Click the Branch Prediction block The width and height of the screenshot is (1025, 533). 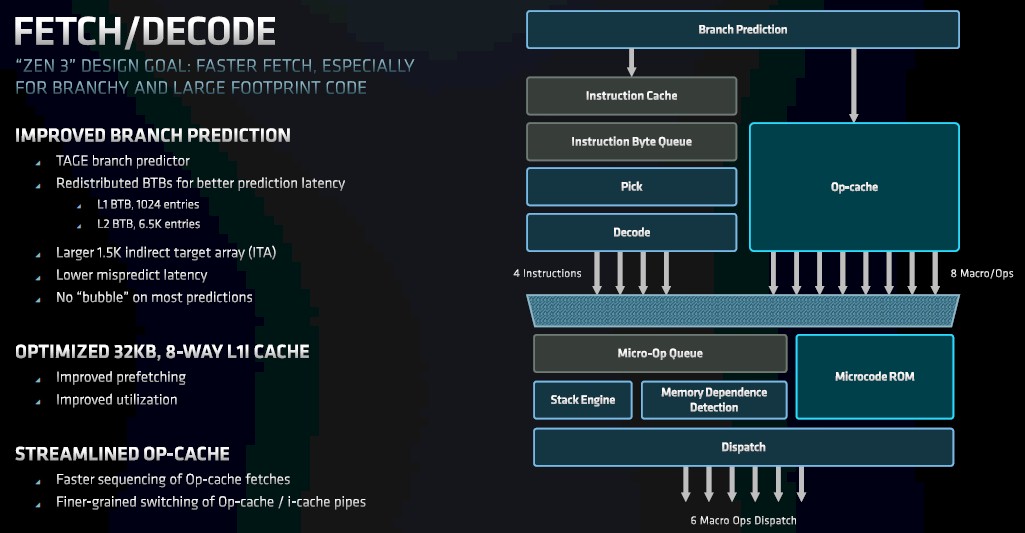click(x=743, y=29)
